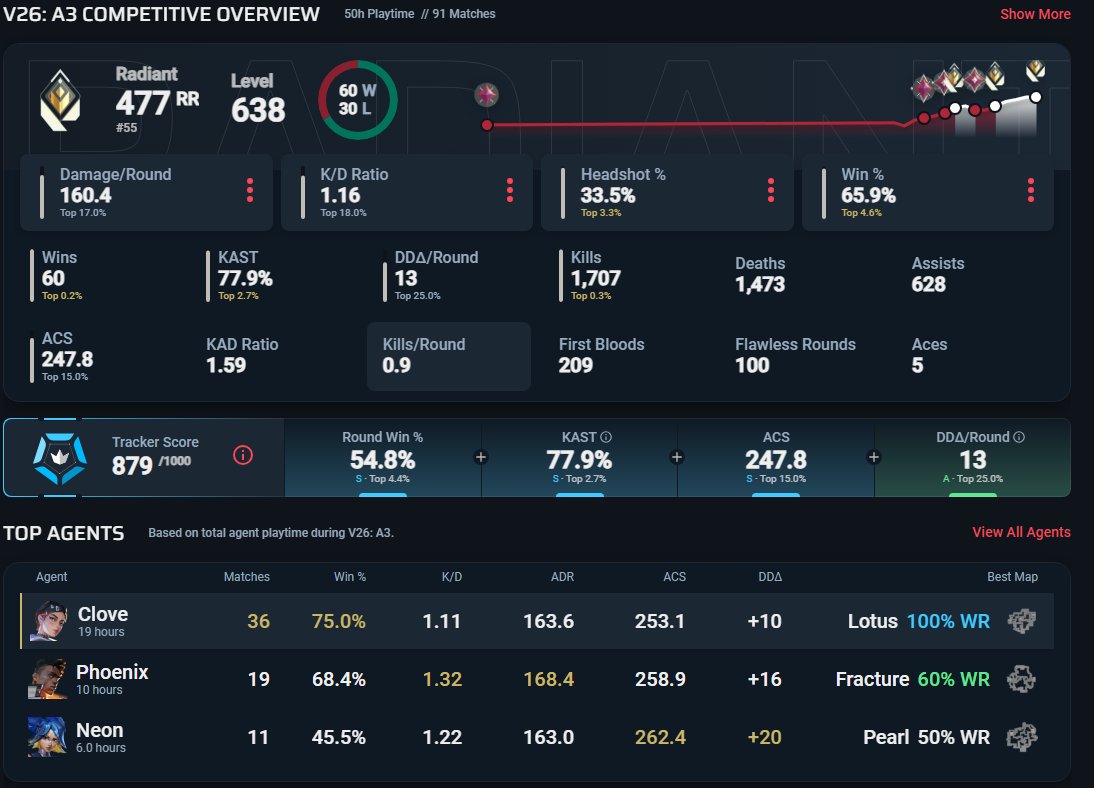Click Lotus 100% WR best map text
The image size is (1094, 788).
pyautogui.click(x=918, y=620)
